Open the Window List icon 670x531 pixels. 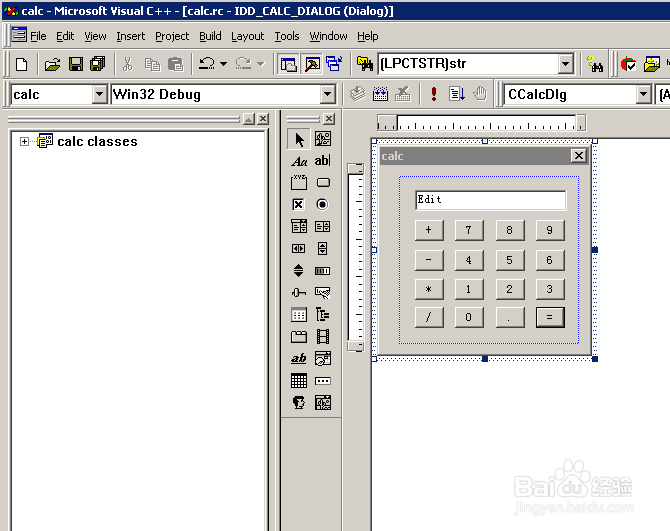(x=334, y=65)
